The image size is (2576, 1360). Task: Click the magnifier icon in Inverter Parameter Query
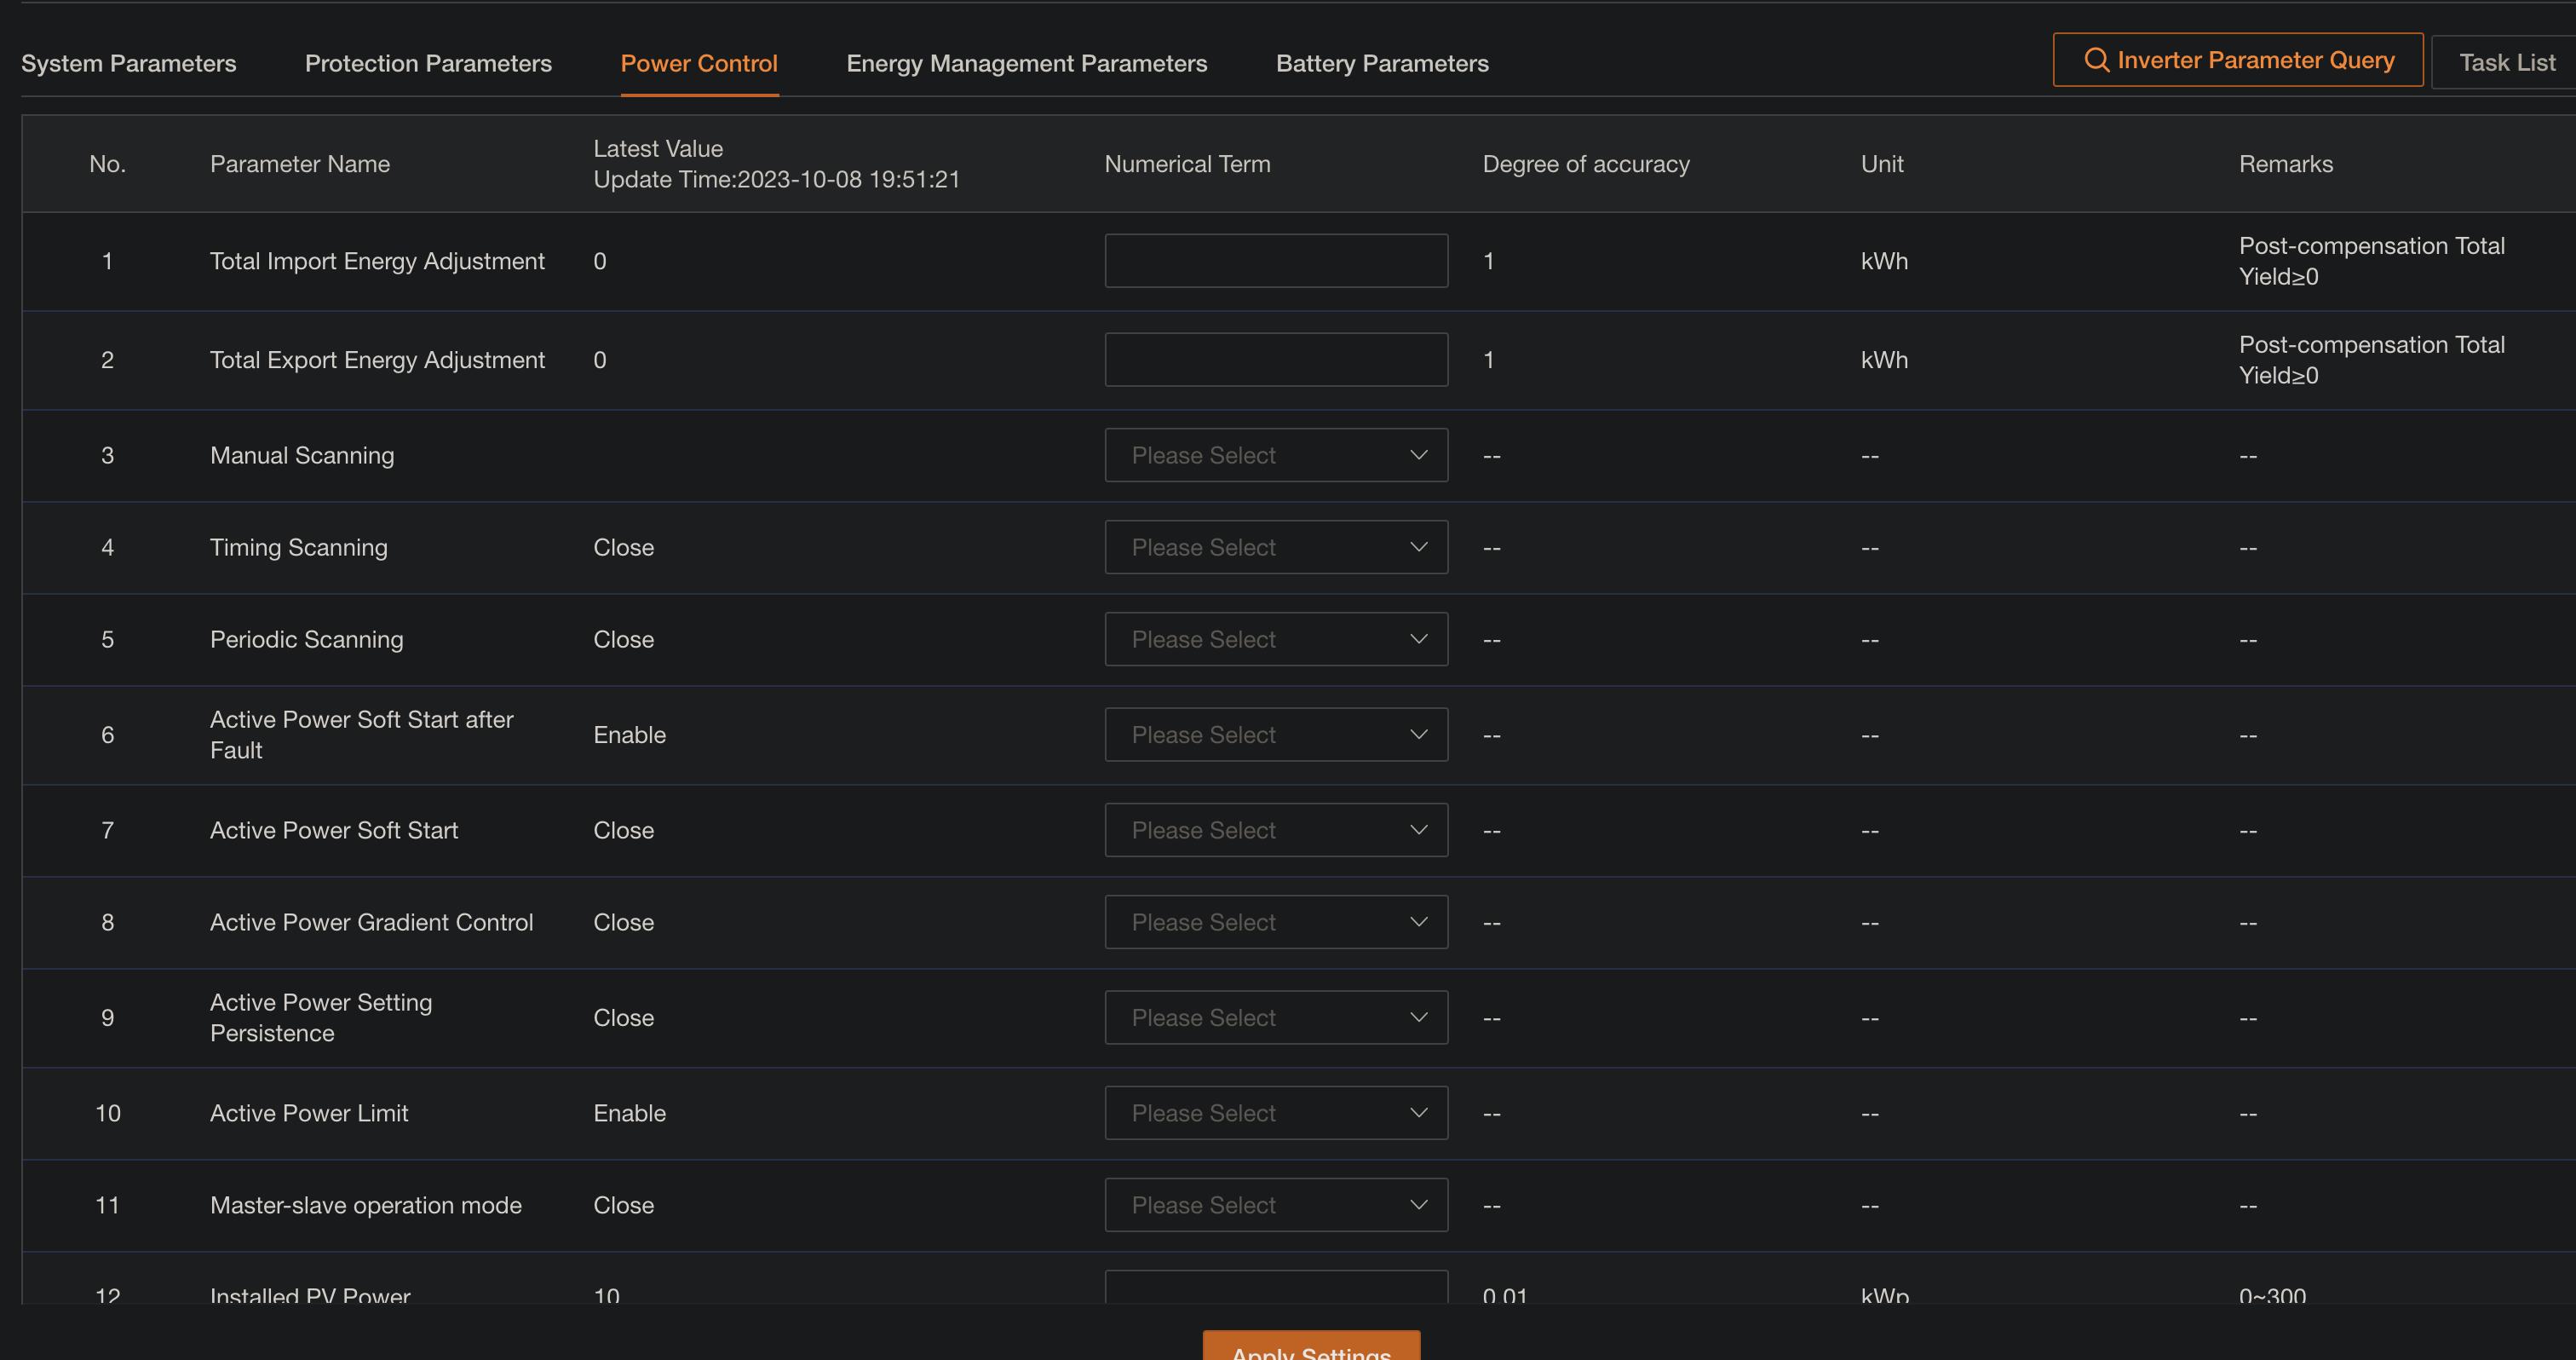click(x=2098, y=60)
